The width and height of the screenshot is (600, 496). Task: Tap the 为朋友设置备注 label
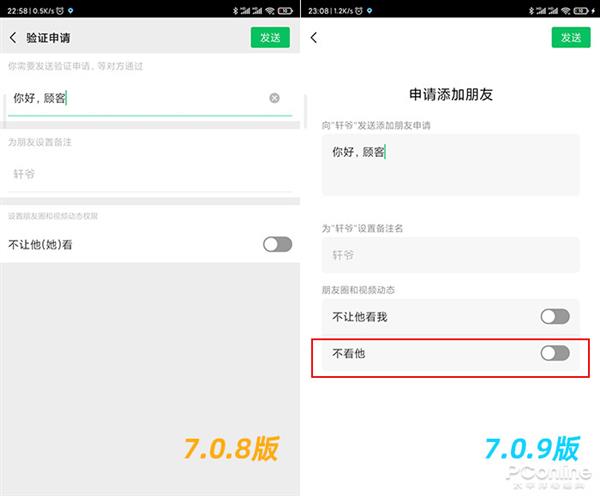click(40, 142)
